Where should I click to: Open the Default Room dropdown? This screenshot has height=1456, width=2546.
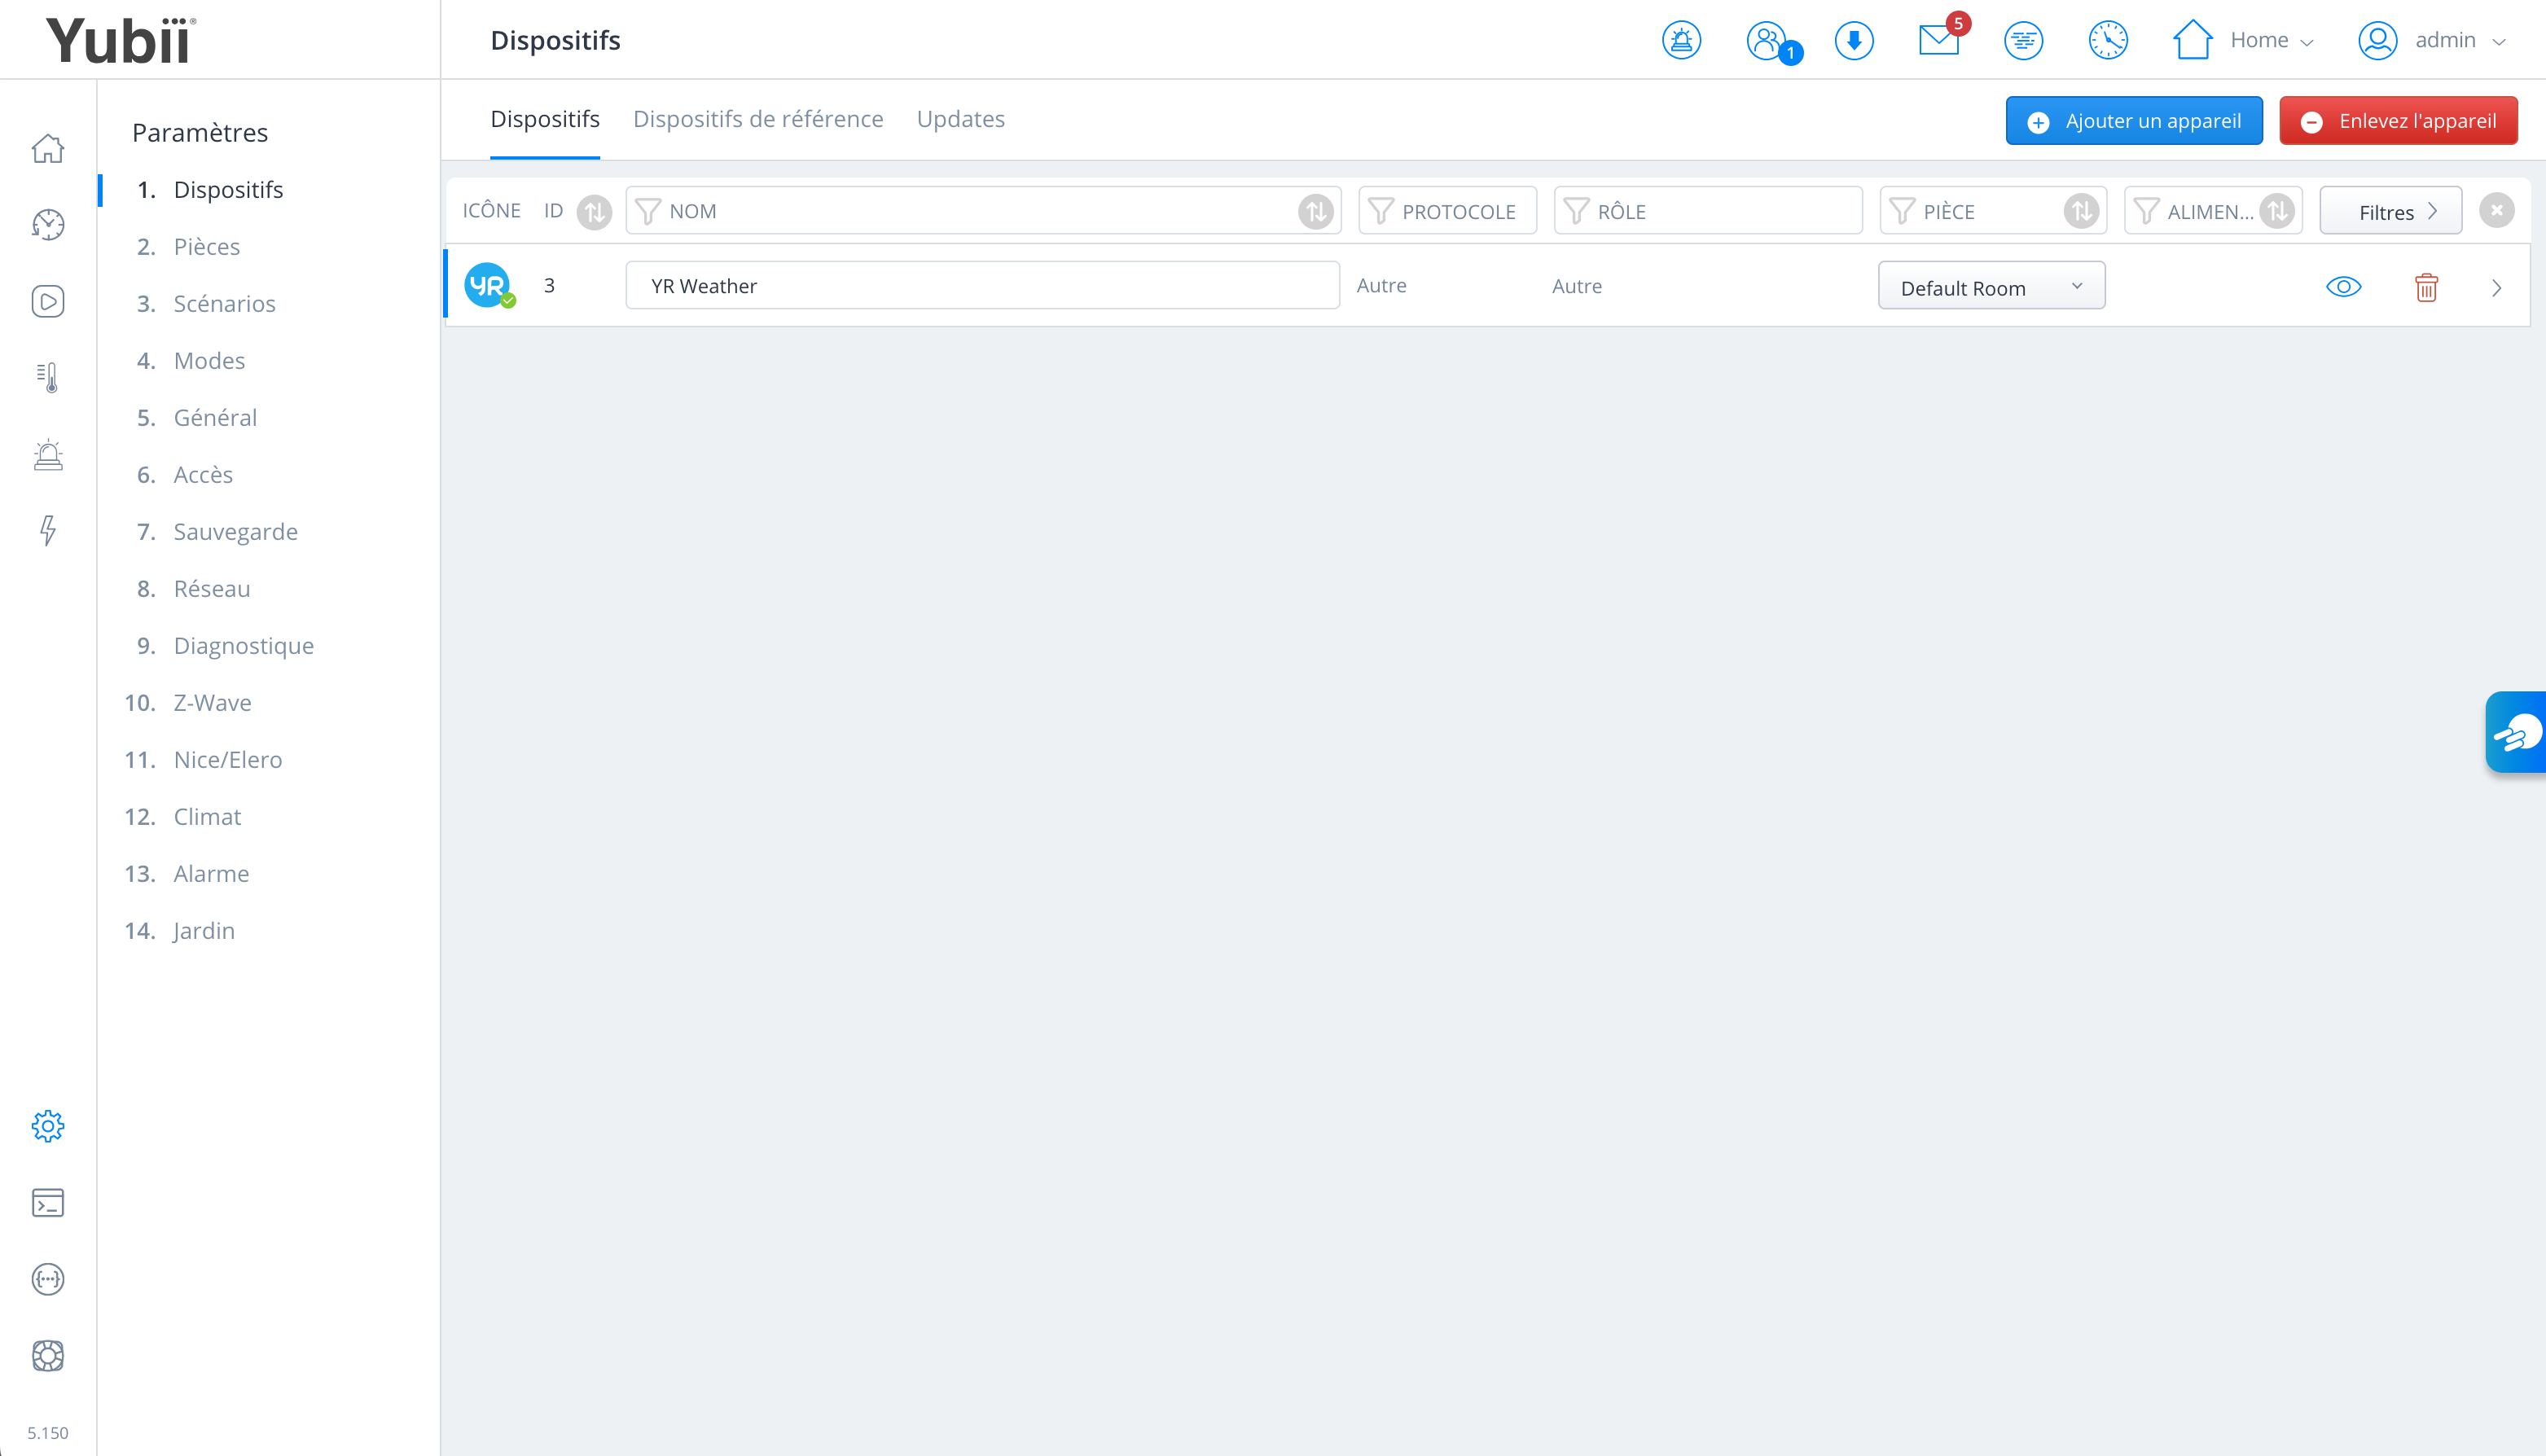1992,286
